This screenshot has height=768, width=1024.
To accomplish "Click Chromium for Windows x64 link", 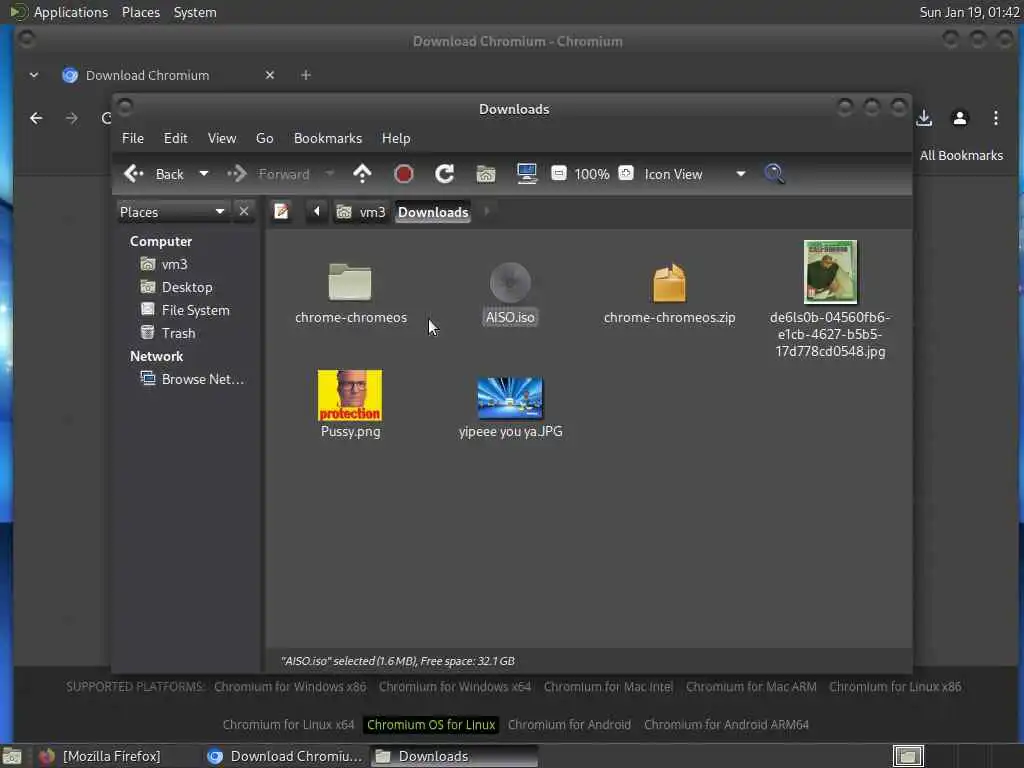I will pyautogui.click(x=455, y=687).
